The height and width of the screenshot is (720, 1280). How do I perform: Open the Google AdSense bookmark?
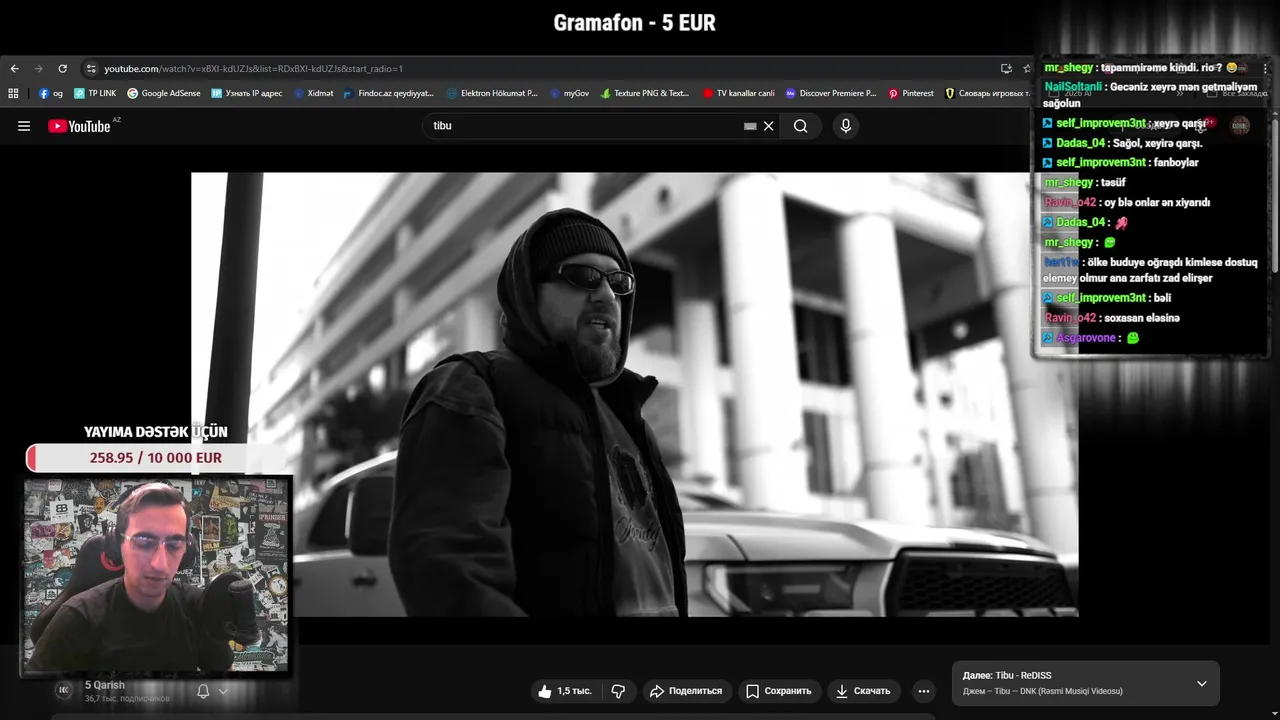point(164,93)
